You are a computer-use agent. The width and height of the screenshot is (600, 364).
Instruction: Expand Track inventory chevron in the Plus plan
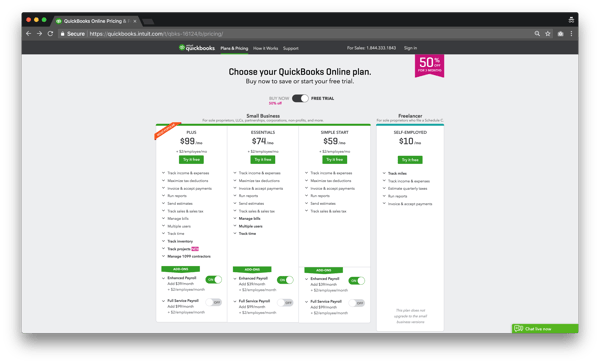pyautogui.click(x=163, y=241)
